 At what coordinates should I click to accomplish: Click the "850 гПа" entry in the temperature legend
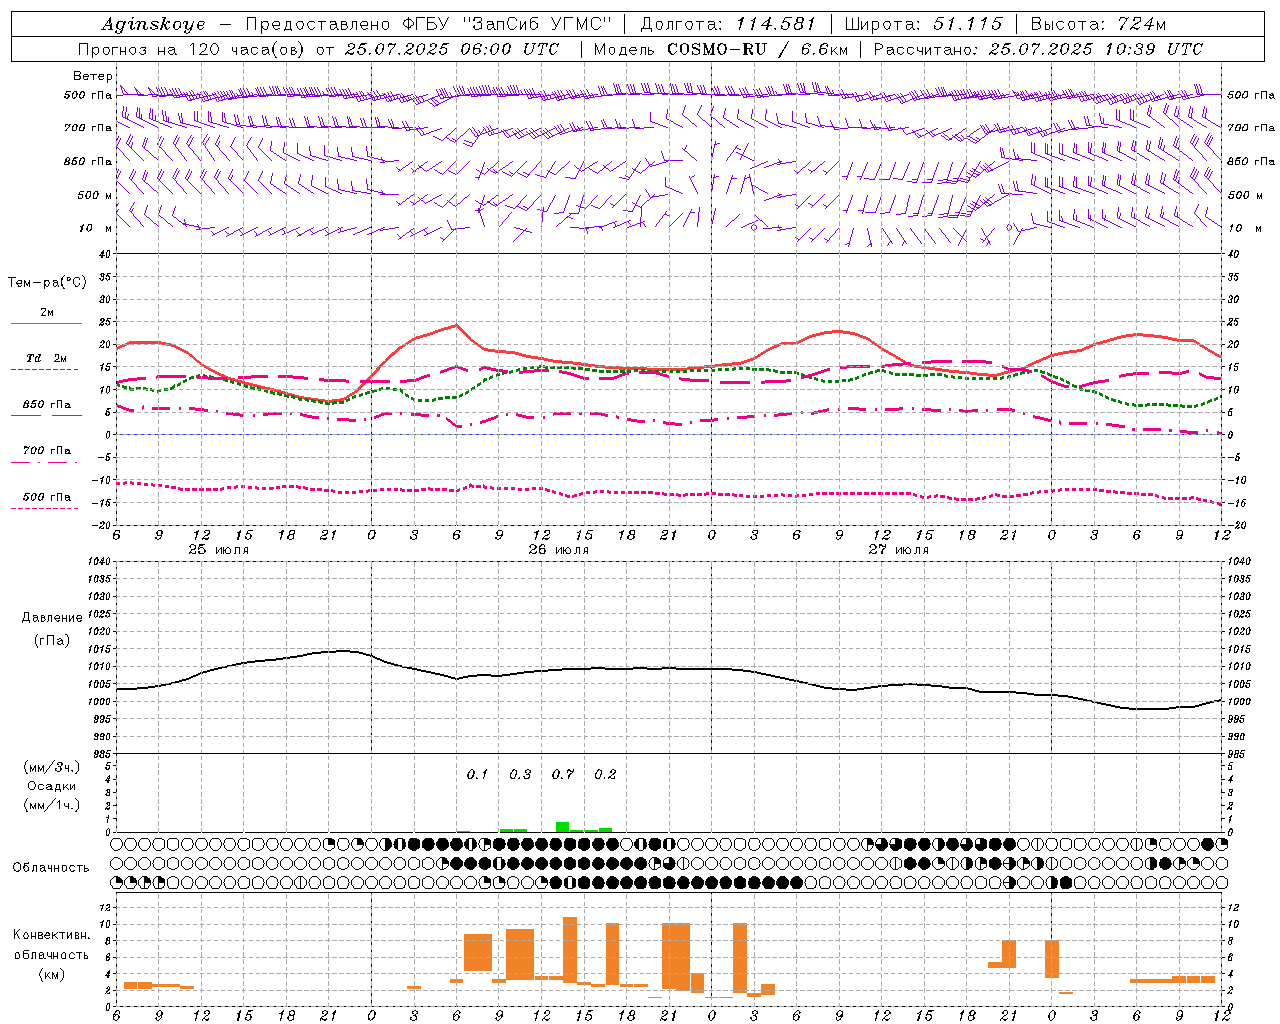tap(46, 405)
